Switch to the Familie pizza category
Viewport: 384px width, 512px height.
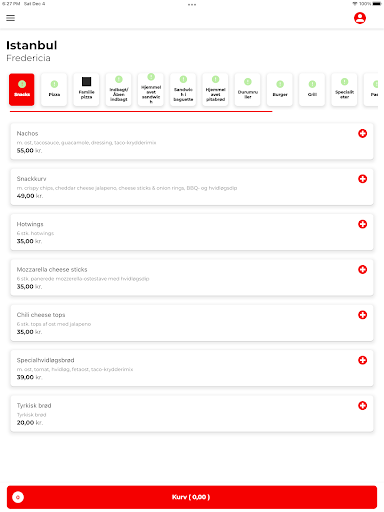[86, 89]
